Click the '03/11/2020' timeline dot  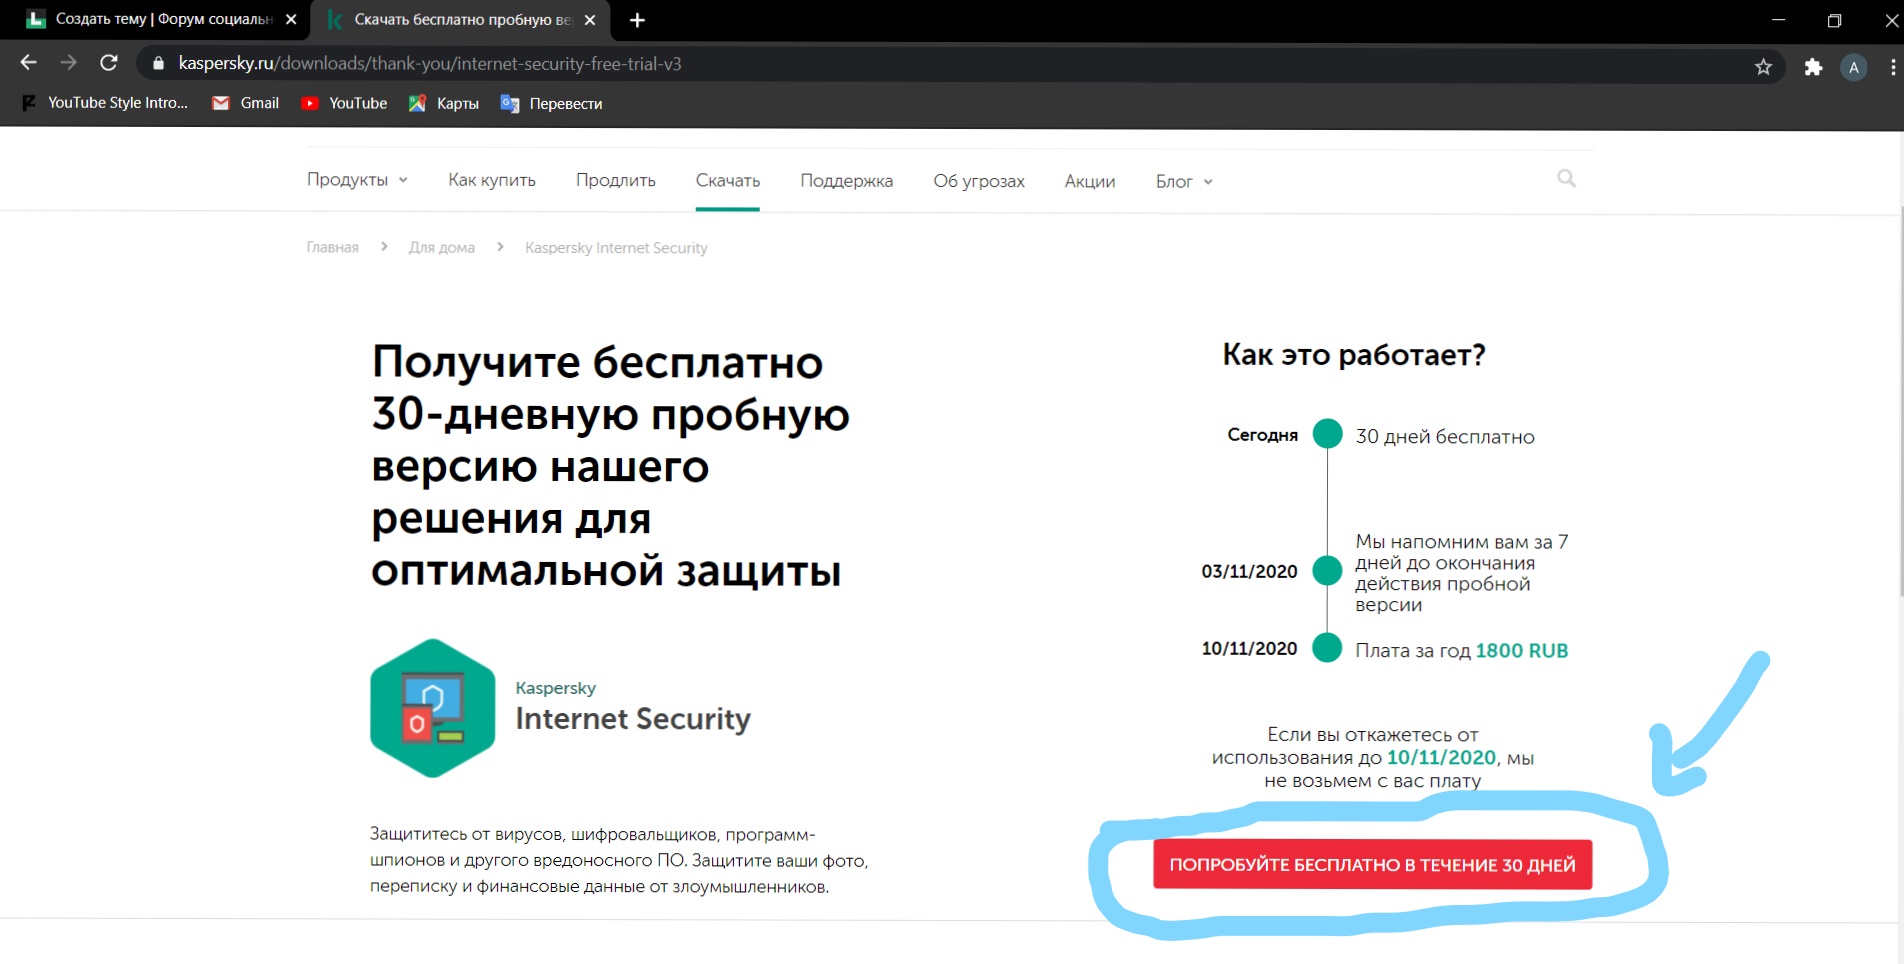coord(1327,571)
